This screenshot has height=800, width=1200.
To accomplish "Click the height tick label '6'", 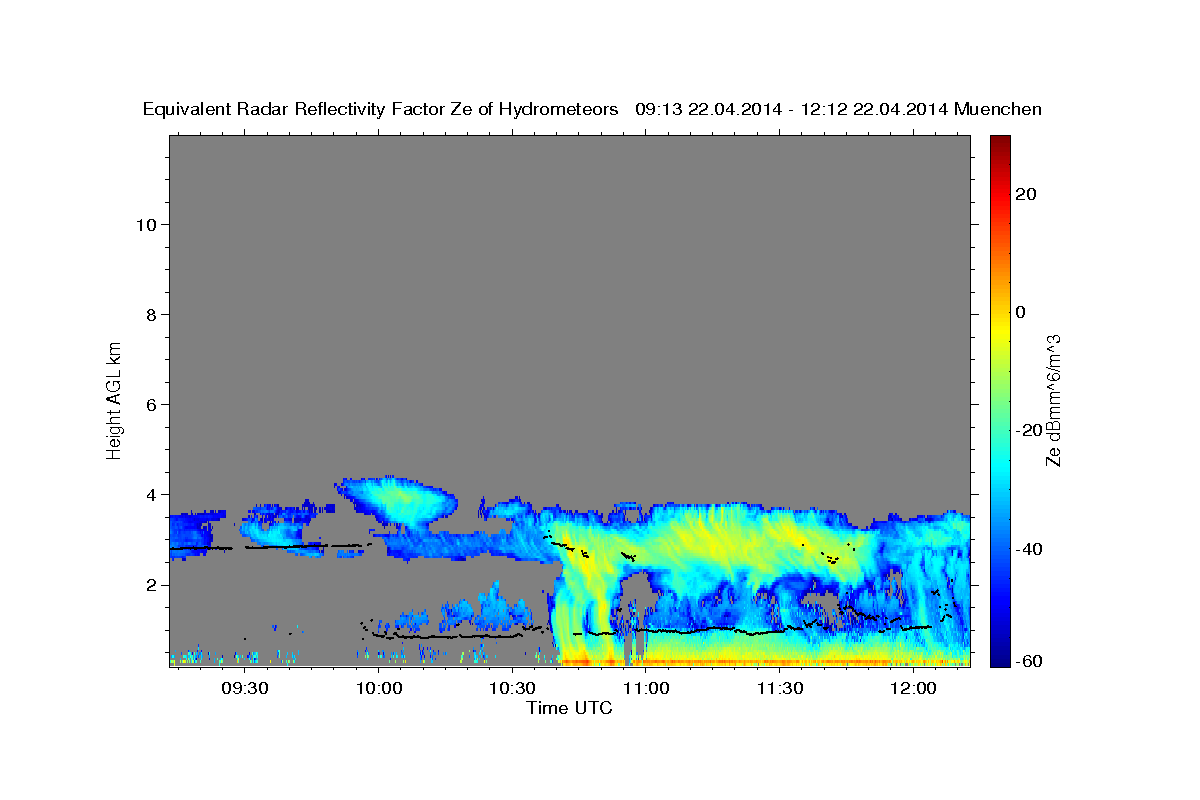I will coord(152,405).
